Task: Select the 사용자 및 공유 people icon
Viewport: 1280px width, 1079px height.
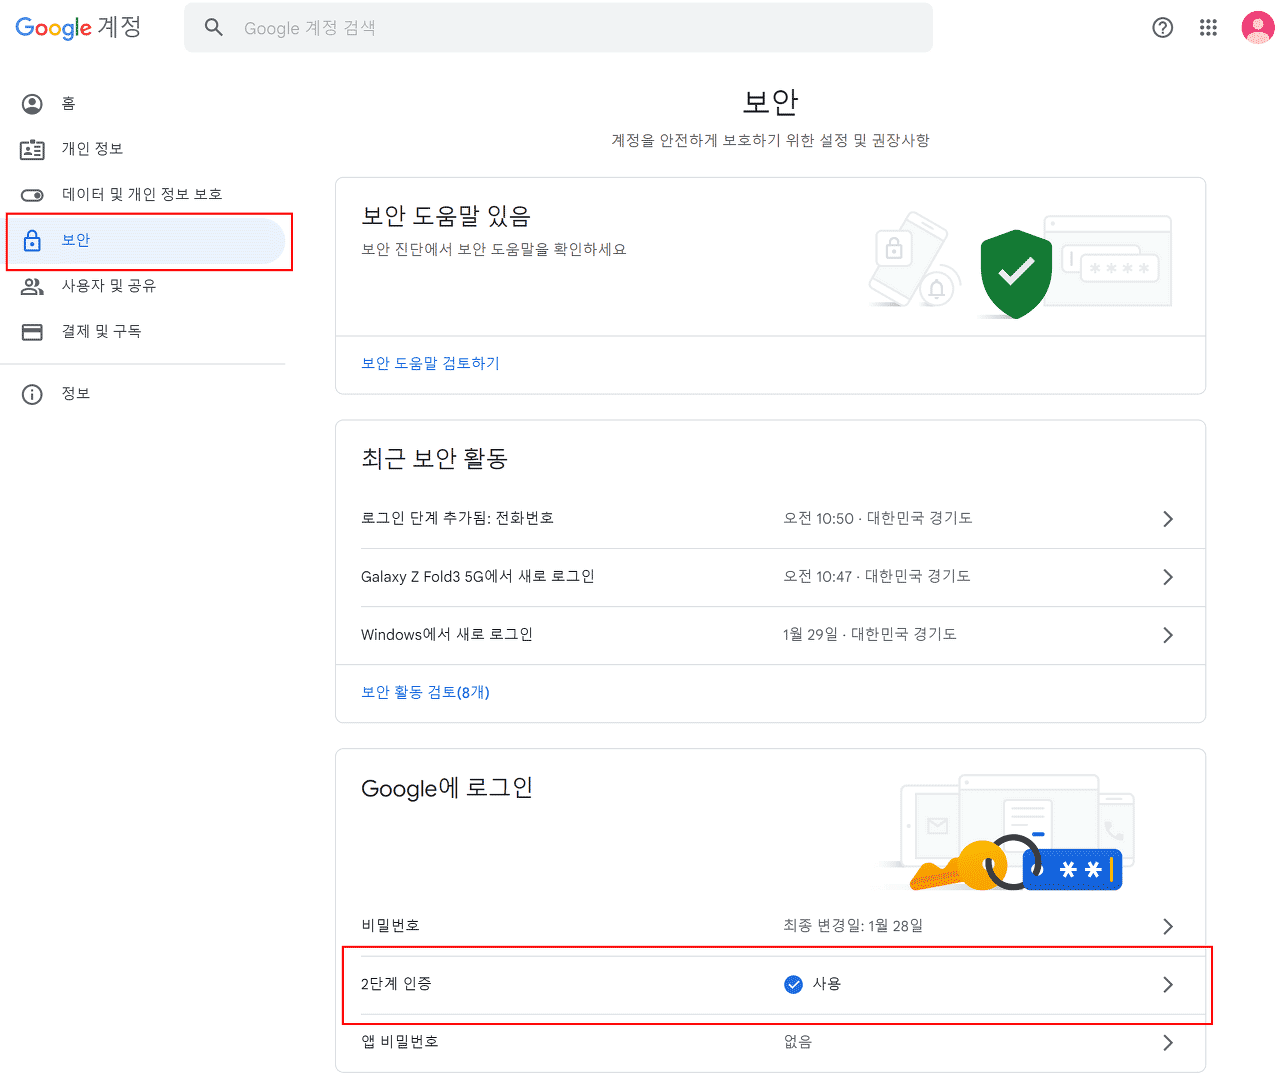Action: (33, 286)
